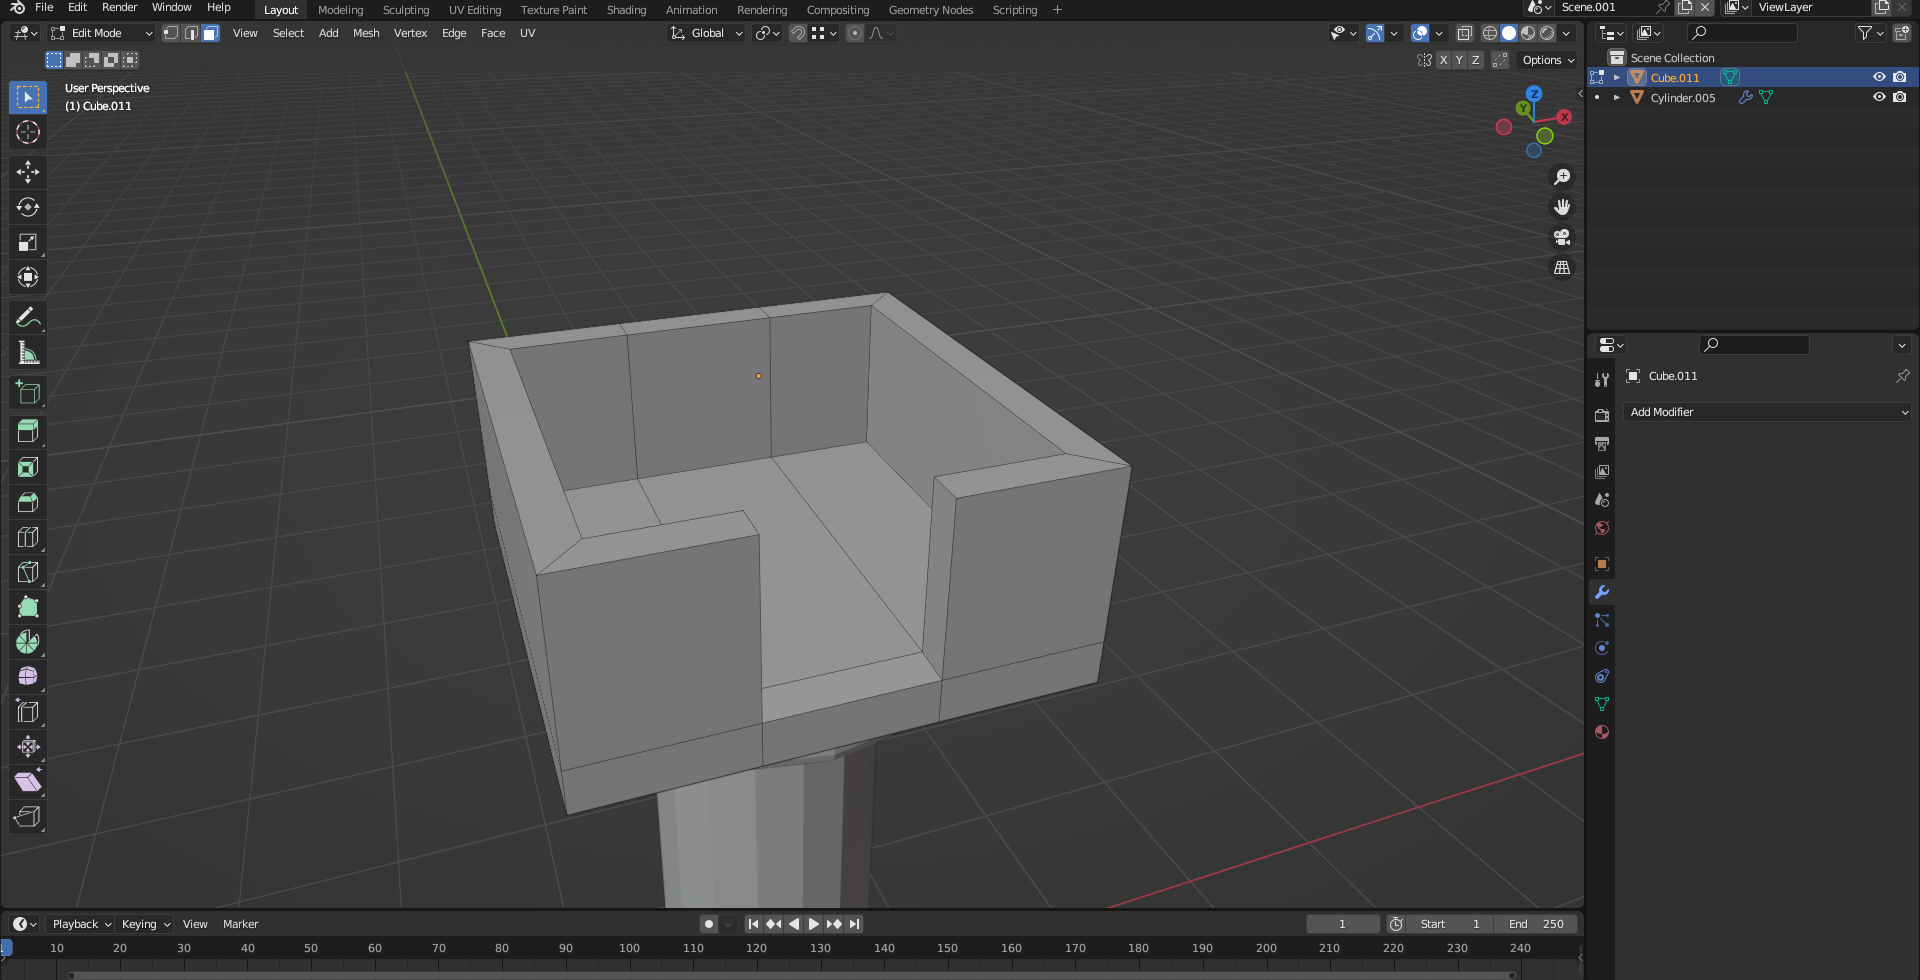Open the Render properties tab
The width and height of the screenshot is (1920, 980).
(x=1602, y=416)
